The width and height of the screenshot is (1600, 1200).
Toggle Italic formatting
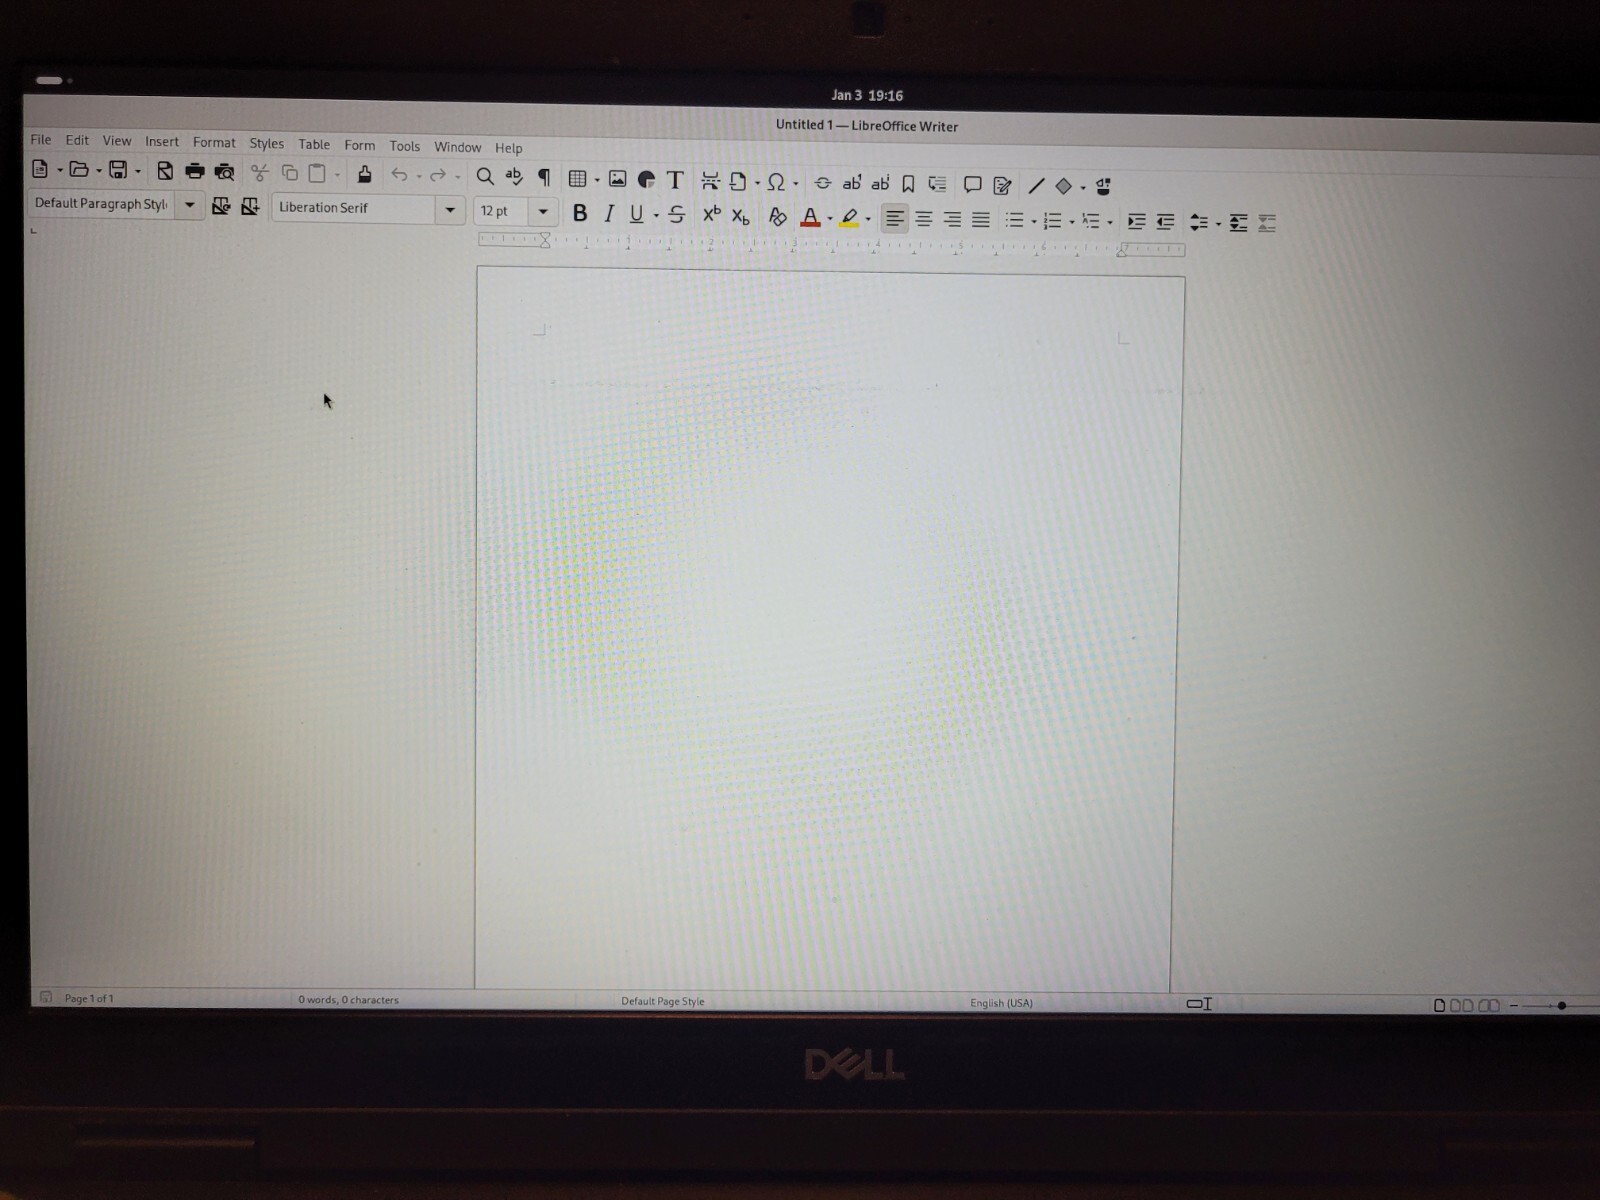tap(608, 214)
